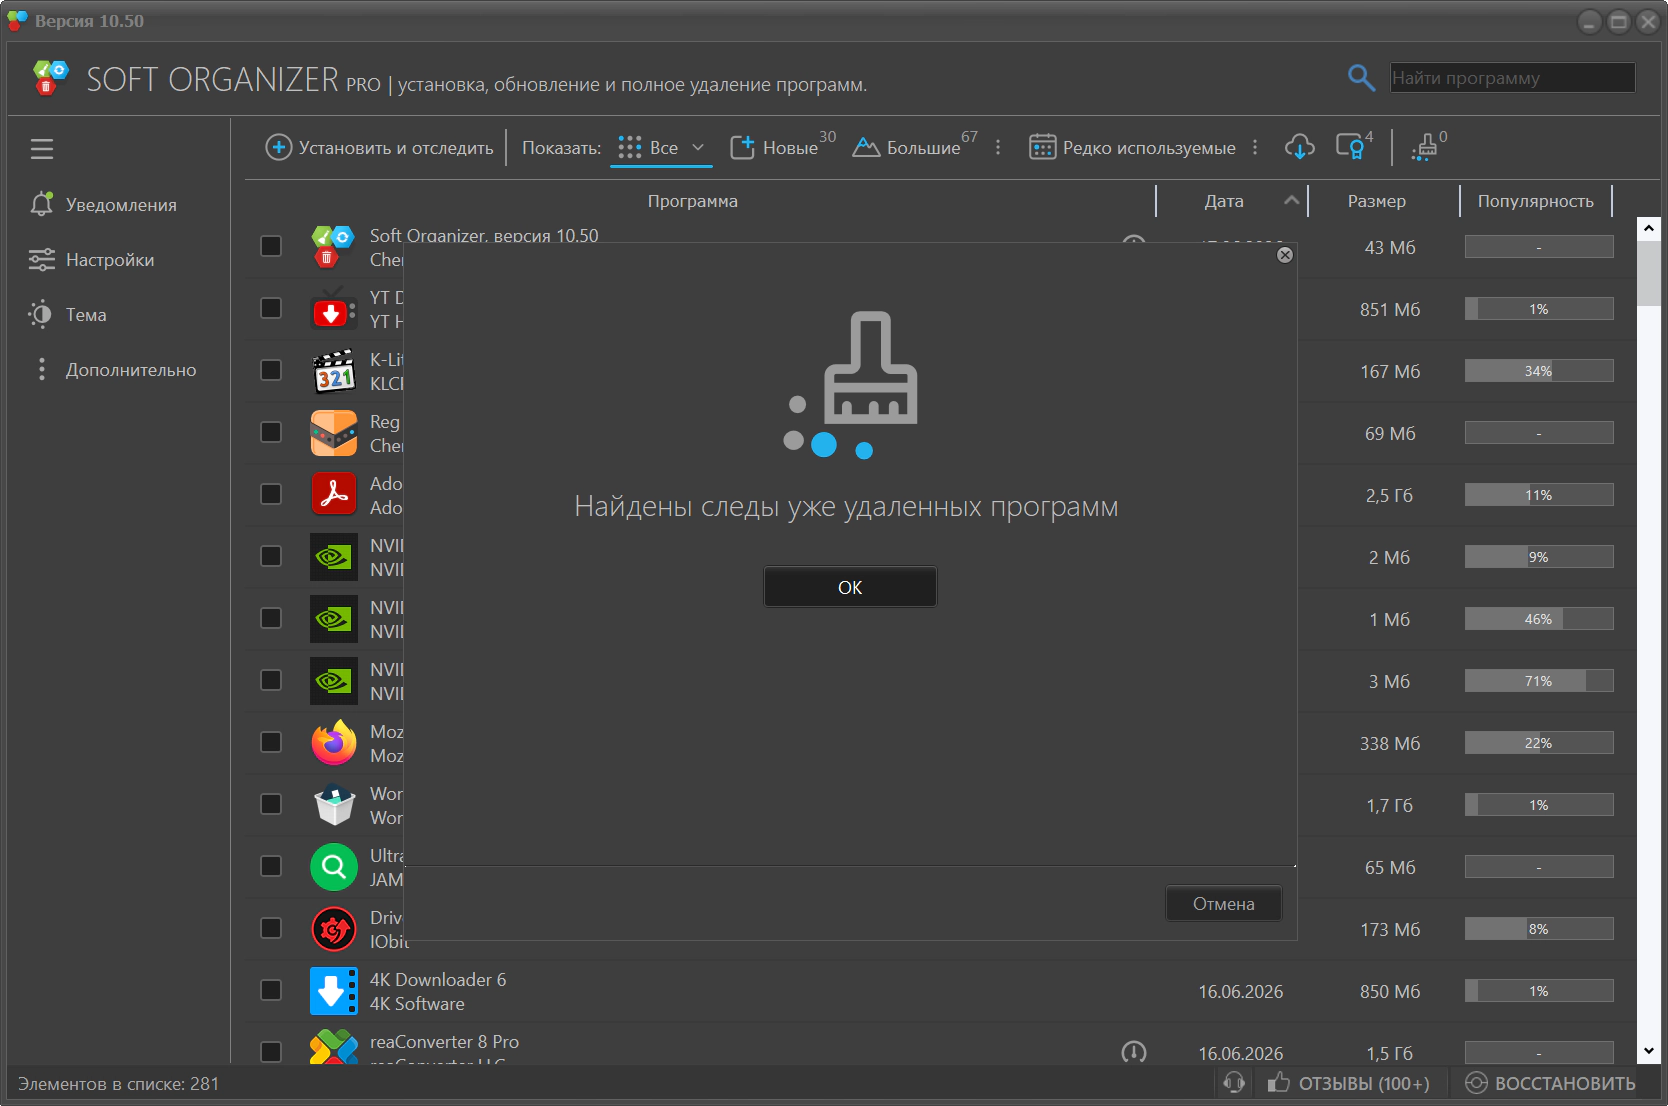The width and height of the screenshot is (1668, 1106).
Task: Sort by the Программа column header
Action: [692, 201]
